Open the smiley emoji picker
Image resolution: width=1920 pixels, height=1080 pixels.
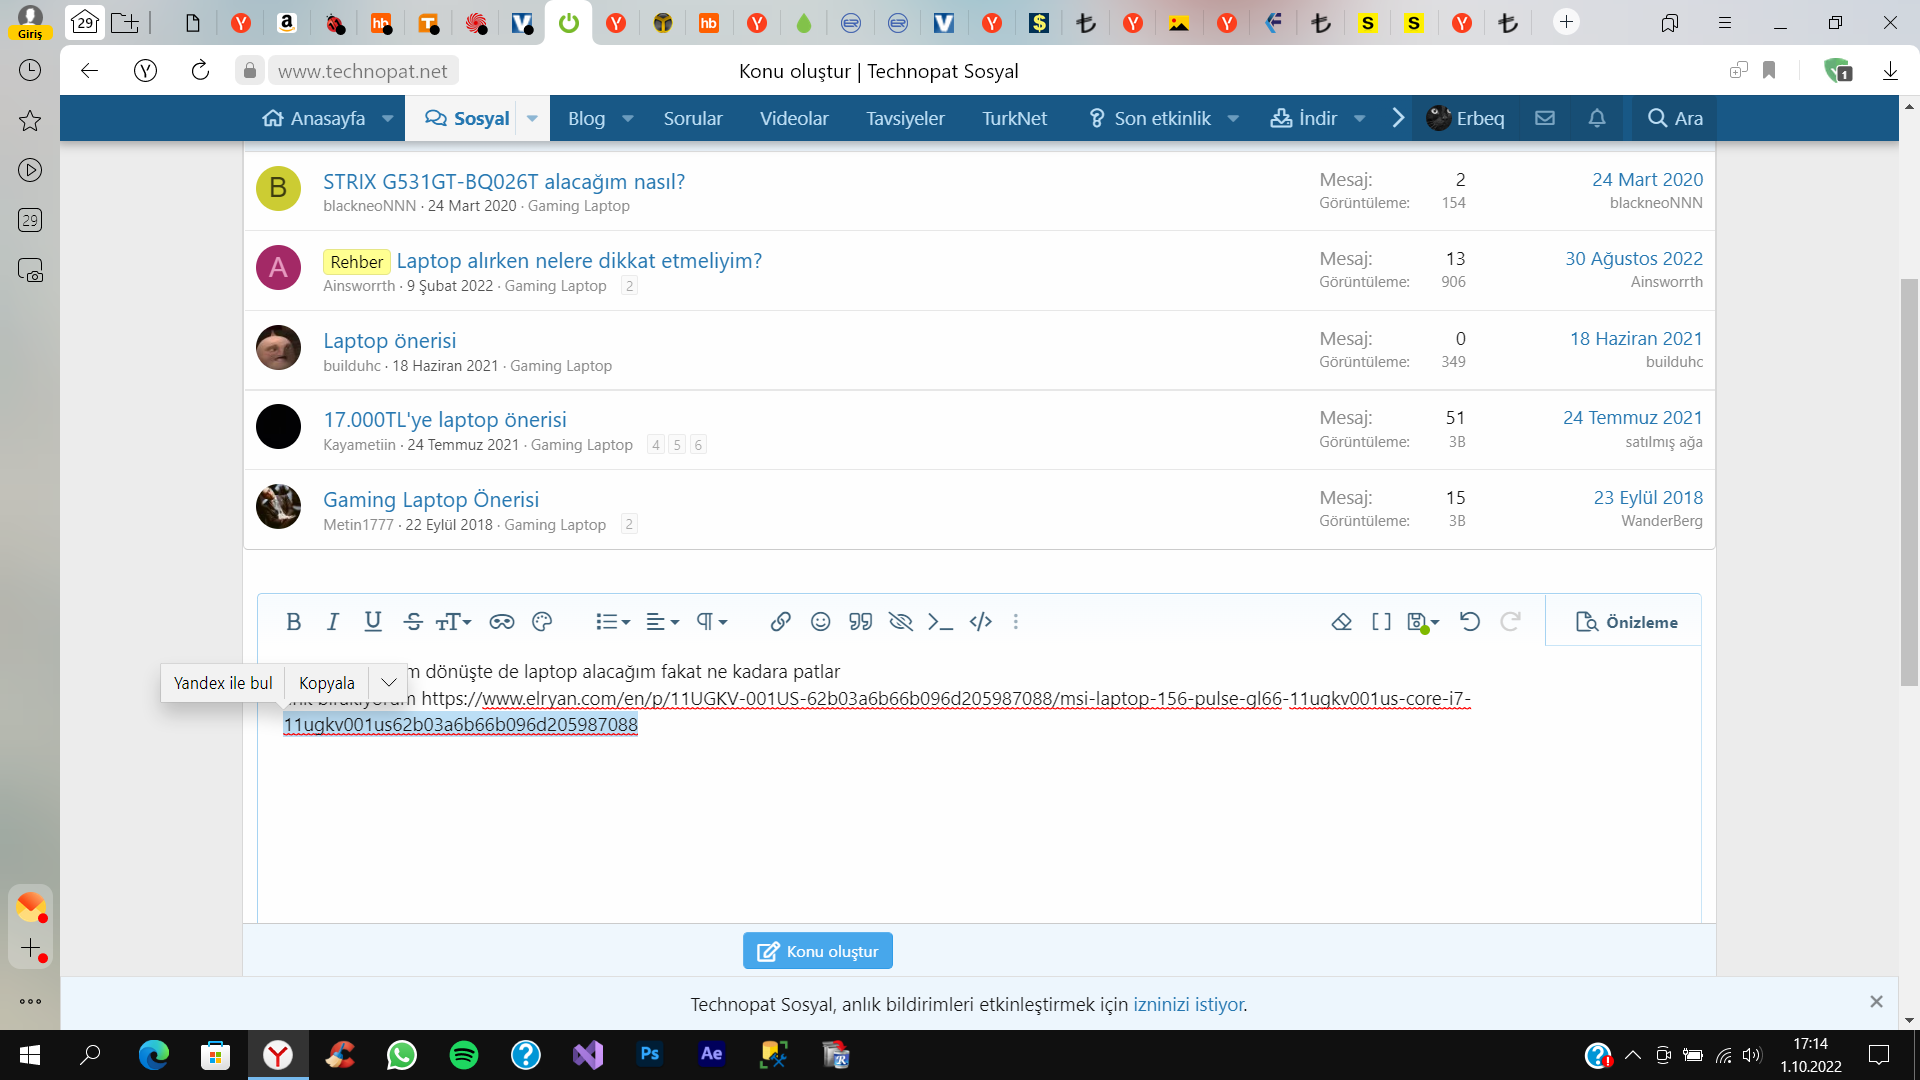[x=820, y=622]
